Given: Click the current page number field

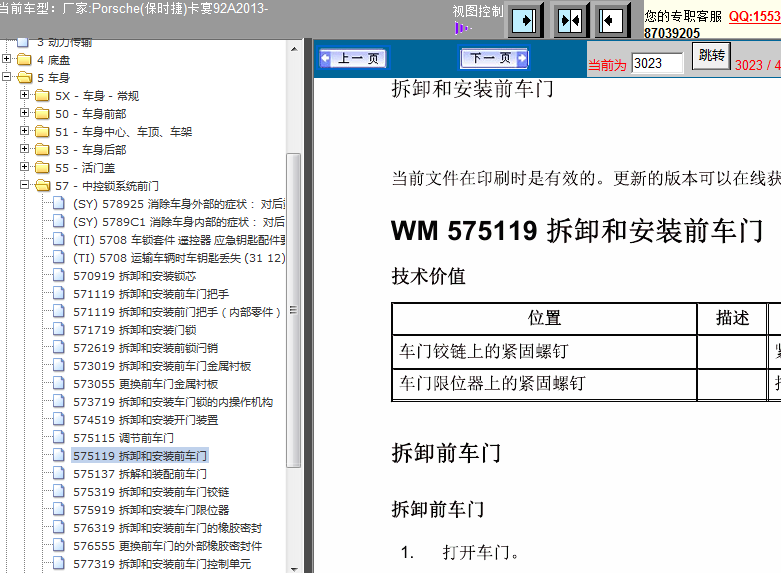Looking at the screenshot, I should tap(656, 63).
